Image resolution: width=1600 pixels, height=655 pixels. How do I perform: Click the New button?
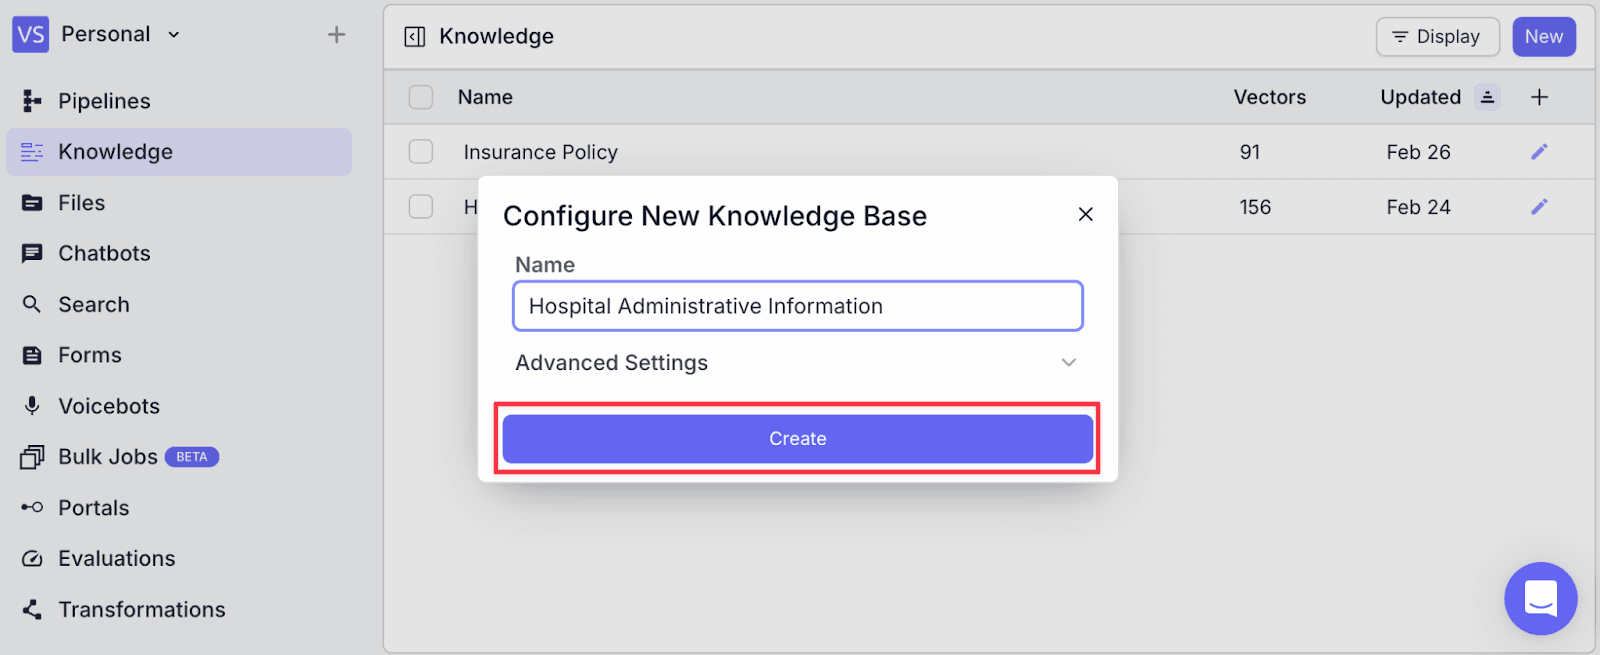click(x=1543, y=37)
